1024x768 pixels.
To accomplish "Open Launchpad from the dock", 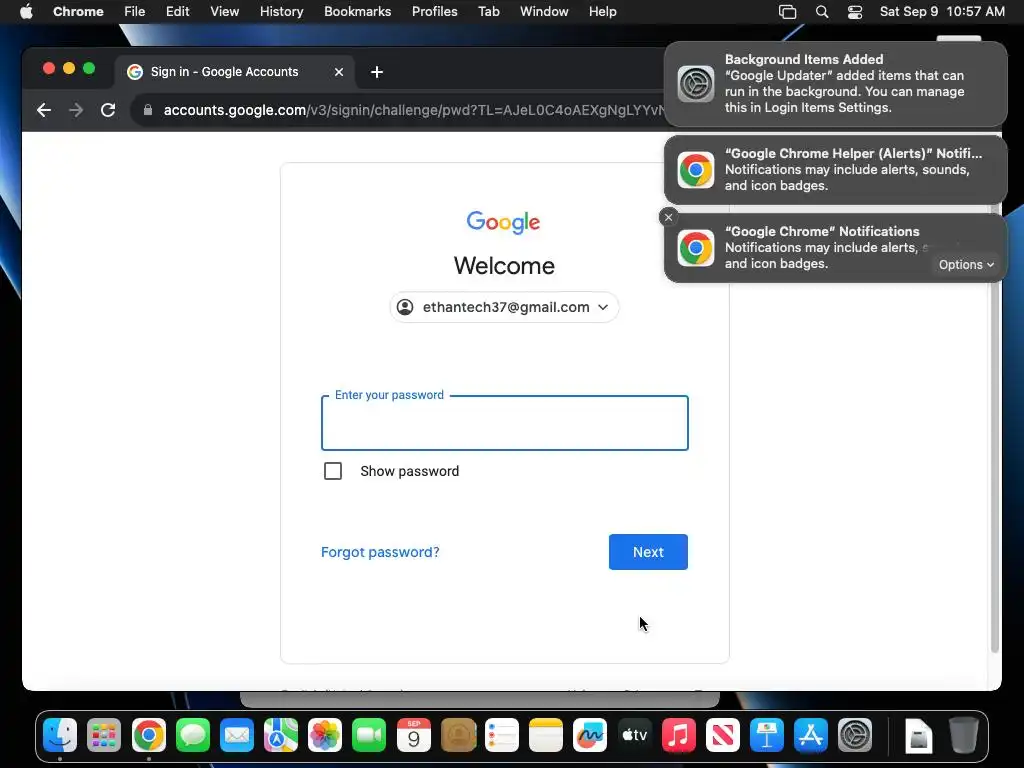I will pos(104,736).
